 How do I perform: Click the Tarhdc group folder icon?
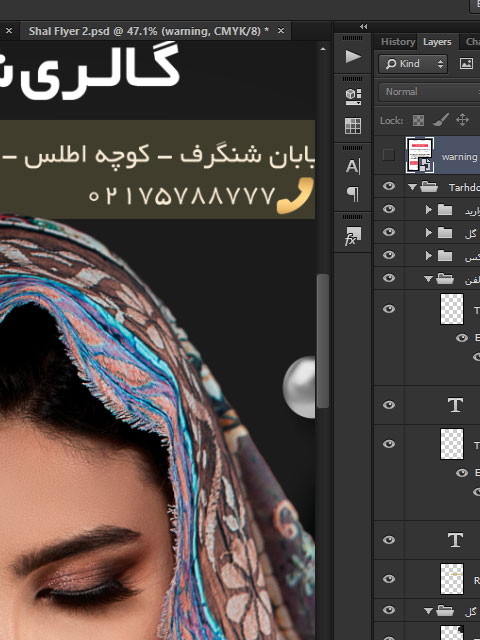(x=429, y=187)
